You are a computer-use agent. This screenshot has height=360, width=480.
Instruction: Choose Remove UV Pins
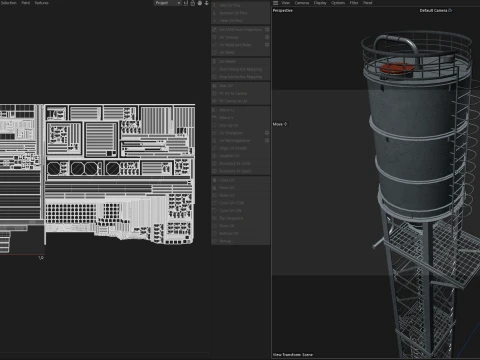(240, 13)
